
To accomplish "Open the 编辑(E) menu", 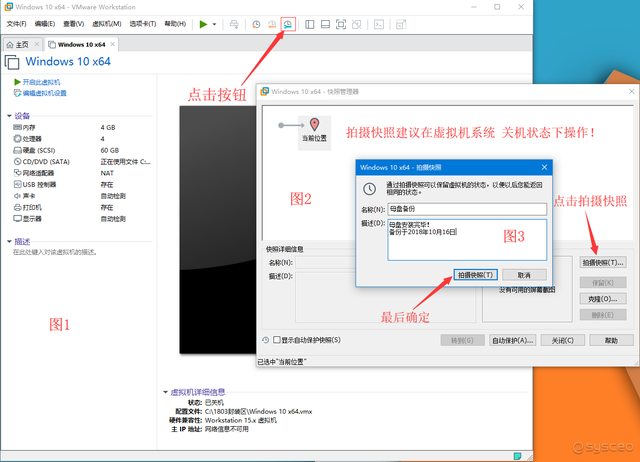I will tap(44, 24).
